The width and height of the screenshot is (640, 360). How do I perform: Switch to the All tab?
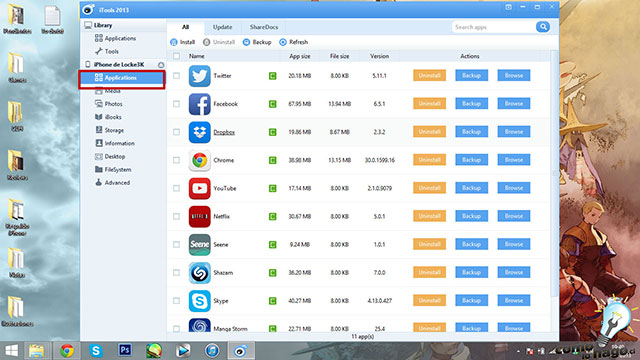185,27
